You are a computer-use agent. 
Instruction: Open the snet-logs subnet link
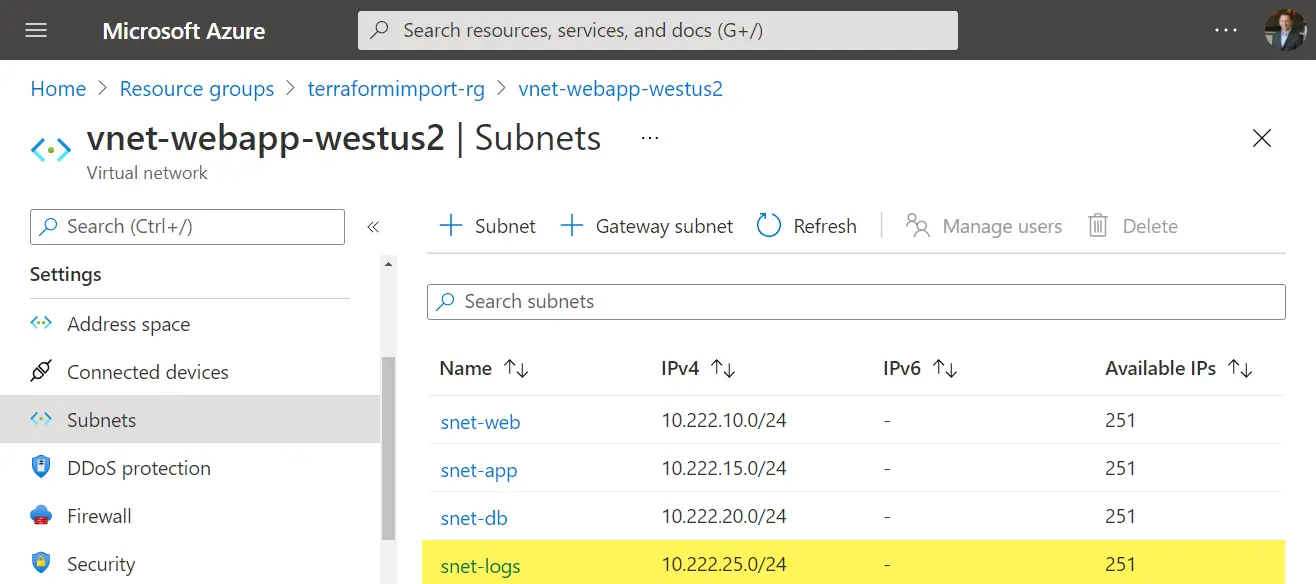(x=480, y=567)
